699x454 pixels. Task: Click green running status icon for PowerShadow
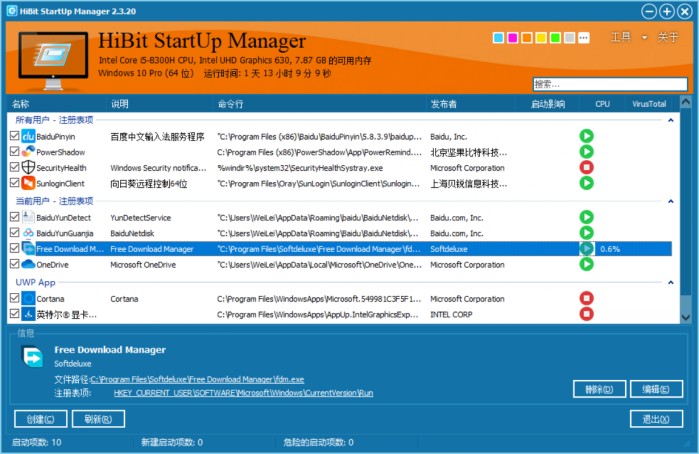(x=586, y=152)
